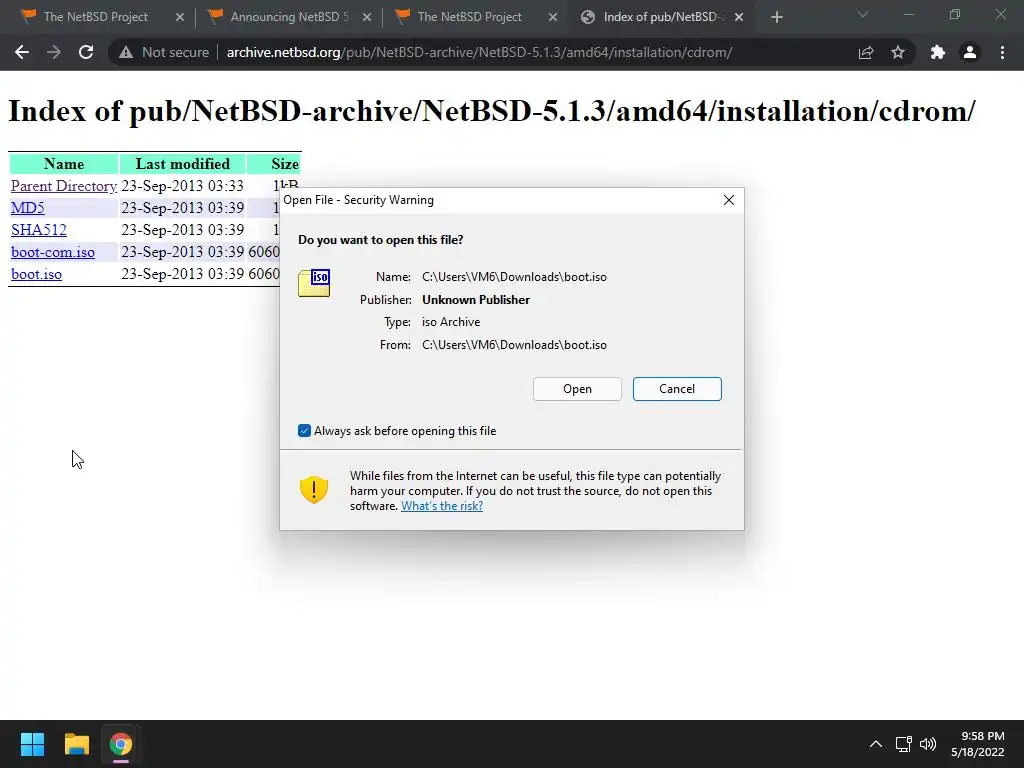Viewport: 1024px width, 768px height.
Task: Switch to the first NetBSD Project tab
Action: 95,17
